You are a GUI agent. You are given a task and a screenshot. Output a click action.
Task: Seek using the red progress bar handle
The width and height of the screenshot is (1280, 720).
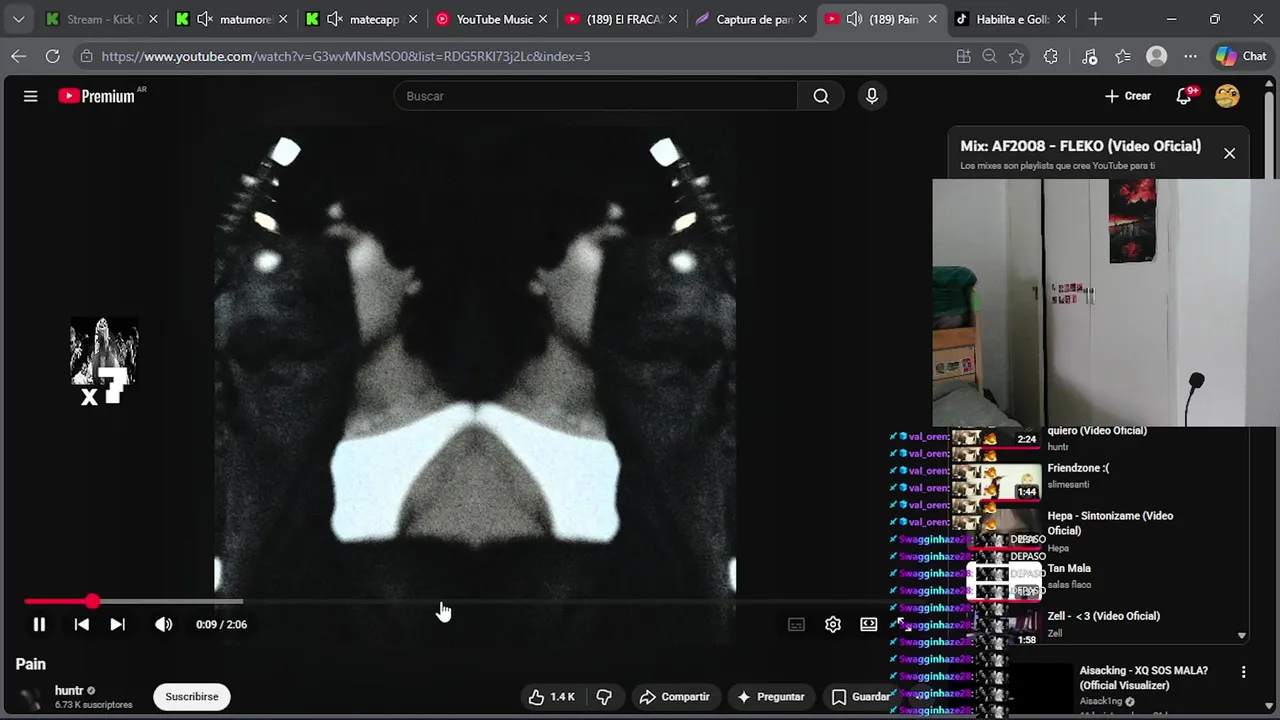coord(92,601)
